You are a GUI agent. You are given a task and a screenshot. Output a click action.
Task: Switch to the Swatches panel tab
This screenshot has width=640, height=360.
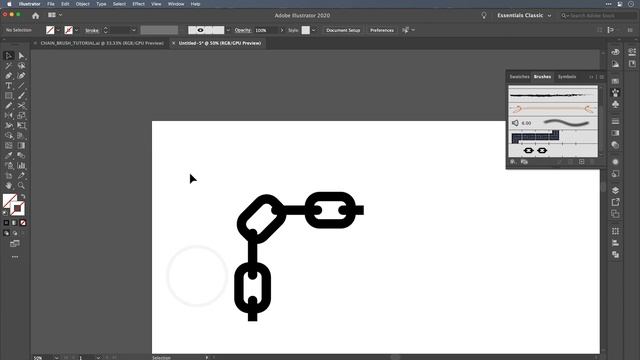(x=519, y=77)
